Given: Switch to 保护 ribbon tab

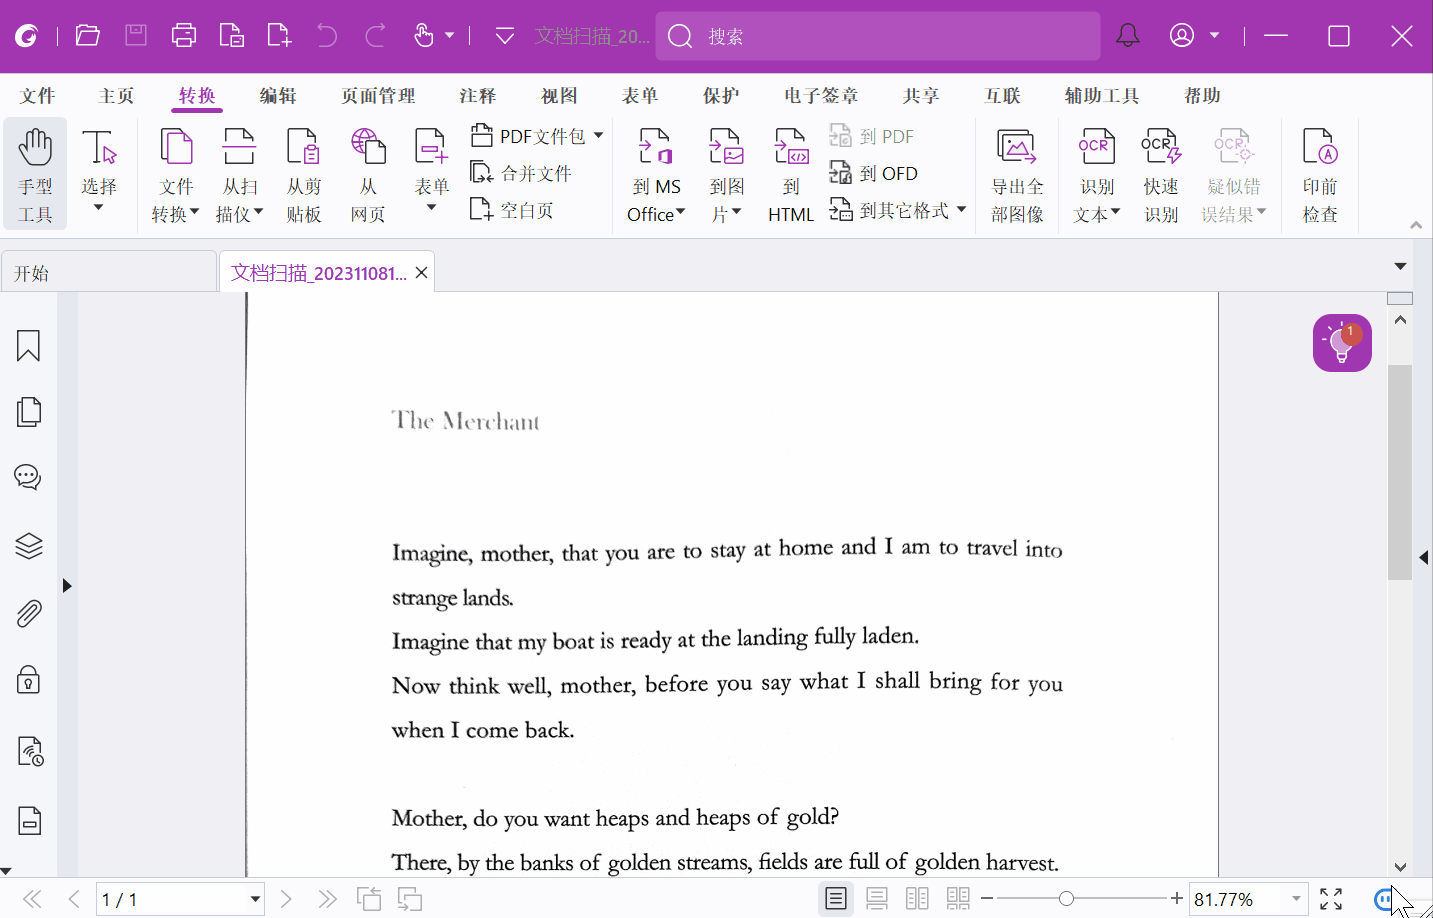Looking at the screenshot, I should click(721, 96).
